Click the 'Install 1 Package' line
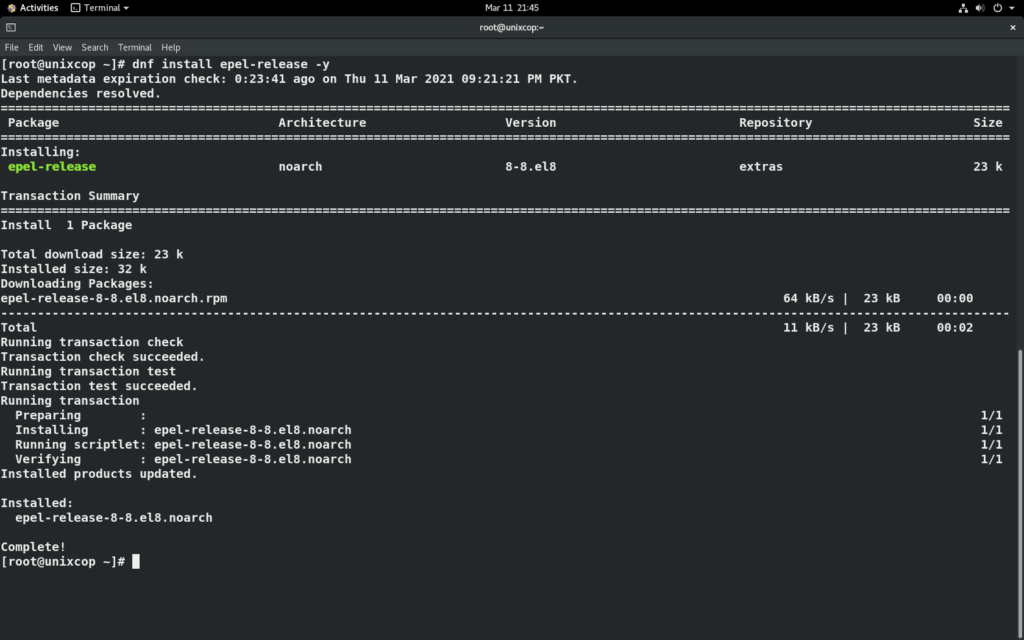The width and height of the screenshot is (1024, 640). [x=66, y=225]
